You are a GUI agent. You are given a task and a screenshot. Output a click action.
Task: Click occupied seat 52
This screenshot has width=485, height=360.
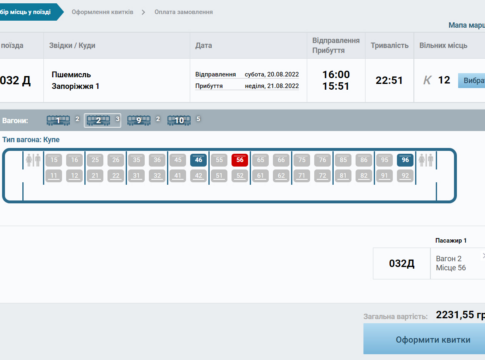[x=240, y=176]
